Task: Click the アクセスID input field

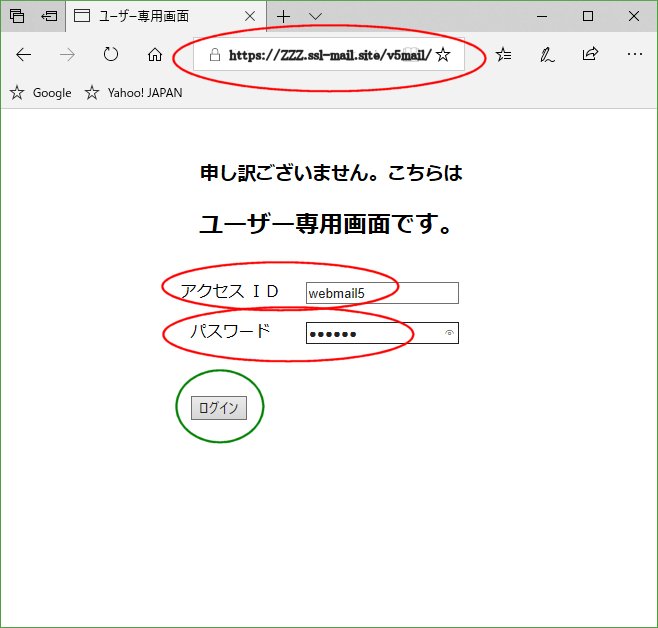Action: click(x=382, y=293)
